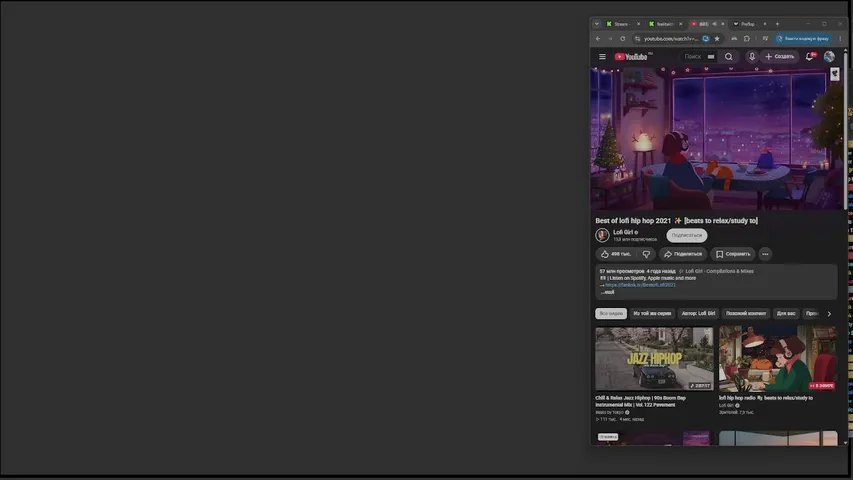The width and height of the screenshot is (853, 480).
Task: Open the Jazz Hiphop video thumbnail
Action: [x=654, y=359]
